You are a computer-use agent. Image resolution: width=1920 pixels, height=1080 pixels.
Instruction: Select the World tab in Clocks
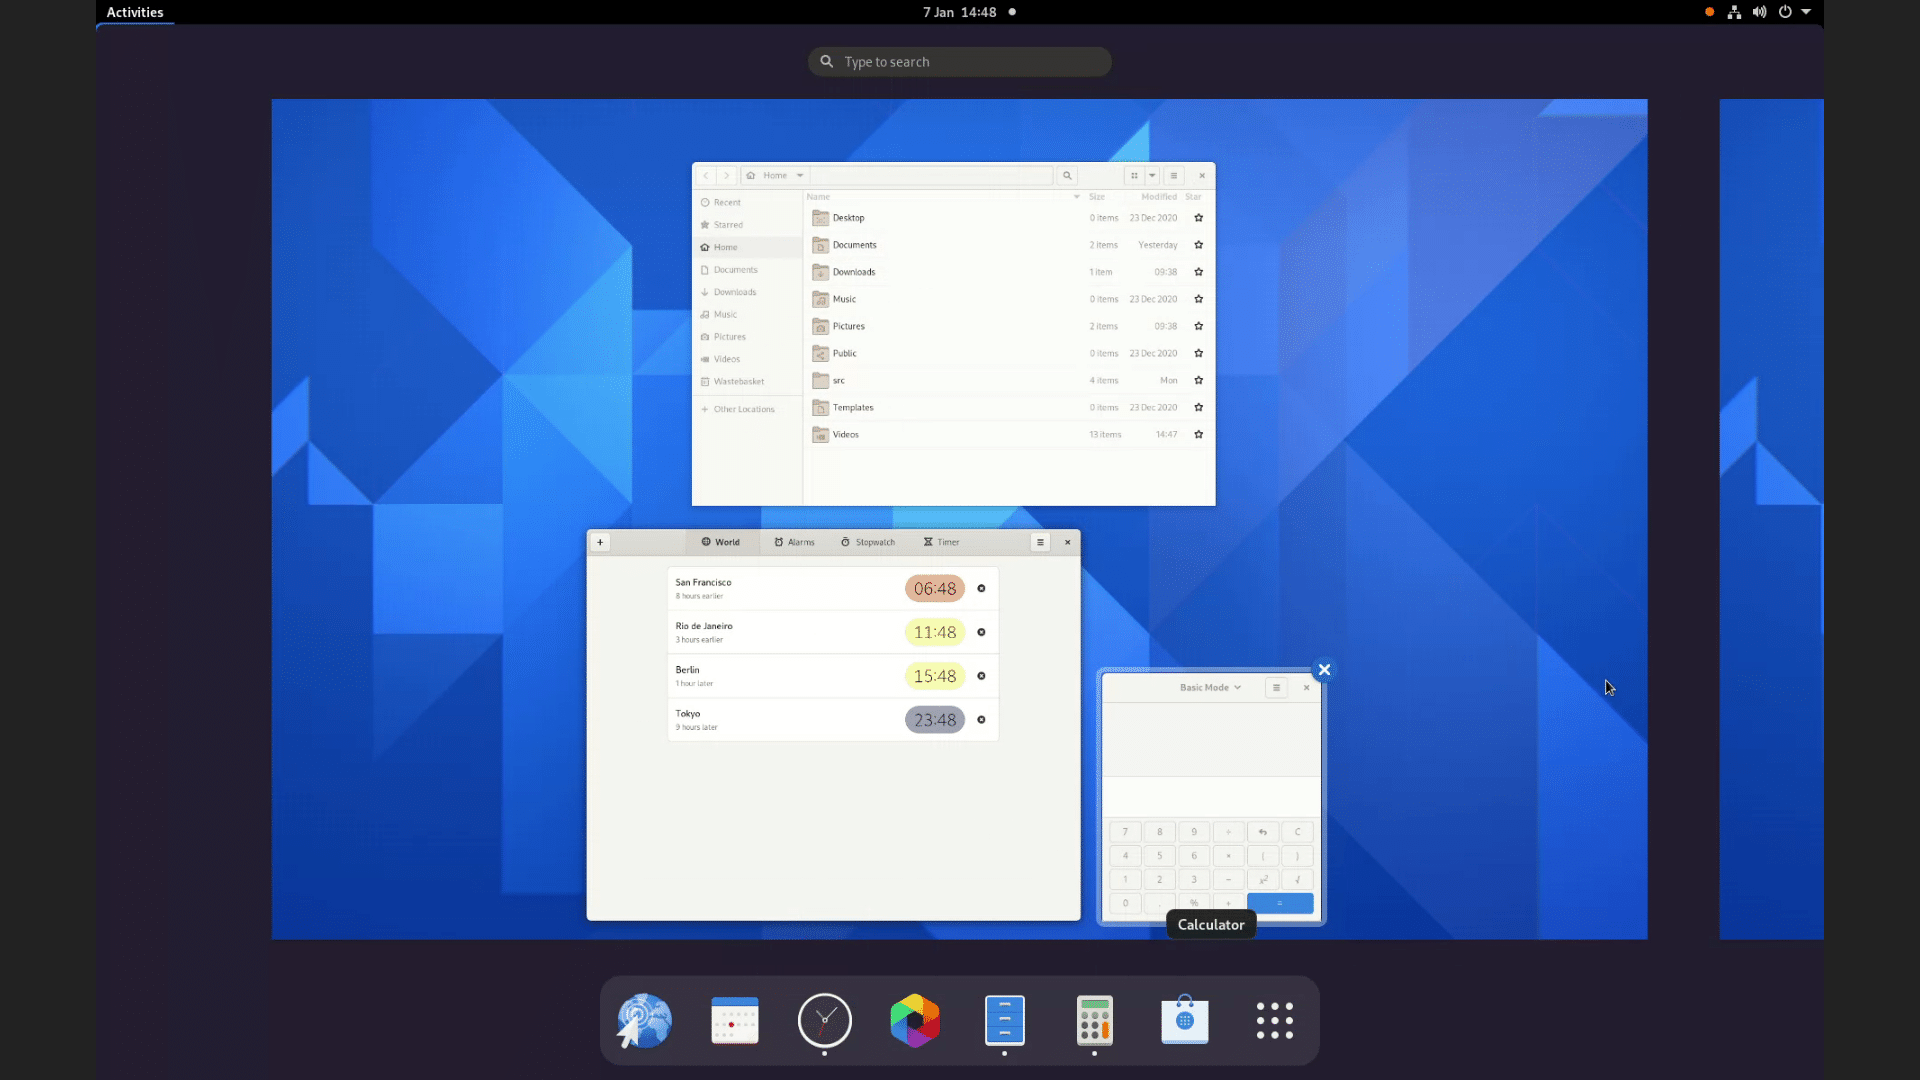pyautogui.click(x=720, y=542)
